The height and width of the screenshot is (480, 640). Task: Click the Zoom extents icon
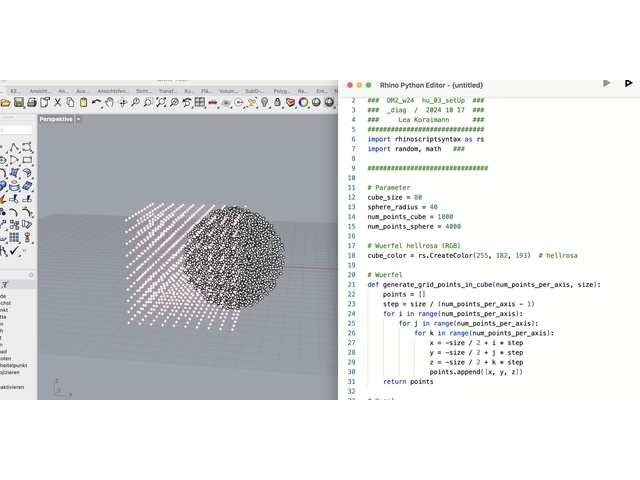[x=161, y=102]
